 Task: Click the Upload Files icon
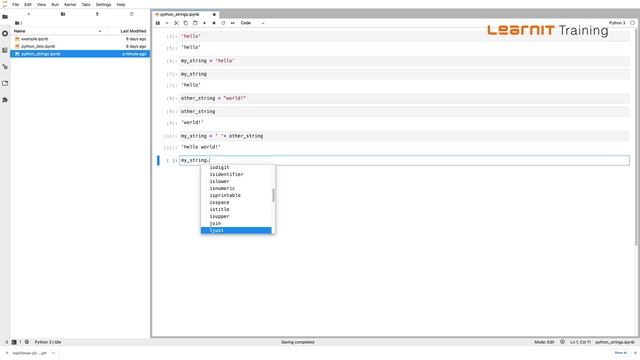[x=97, y=14]
